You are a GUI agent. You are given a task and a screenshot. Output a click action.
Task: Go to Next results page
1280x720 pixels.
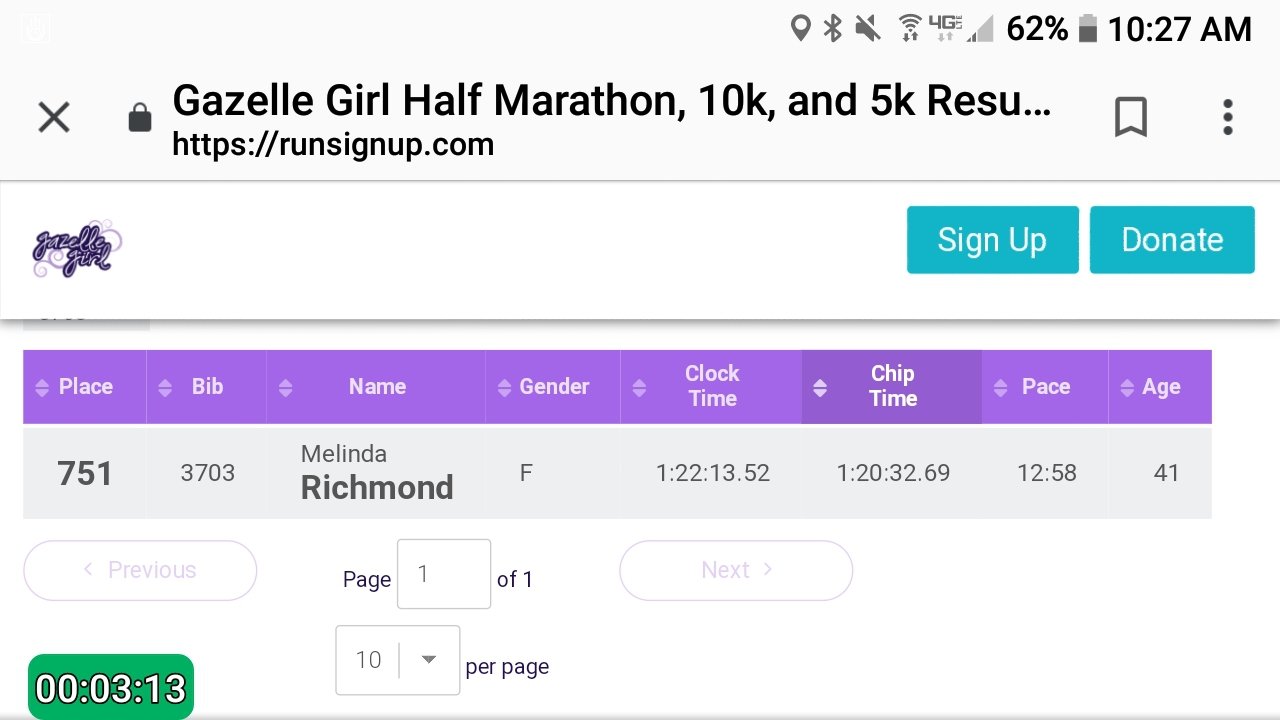(736, 570)
